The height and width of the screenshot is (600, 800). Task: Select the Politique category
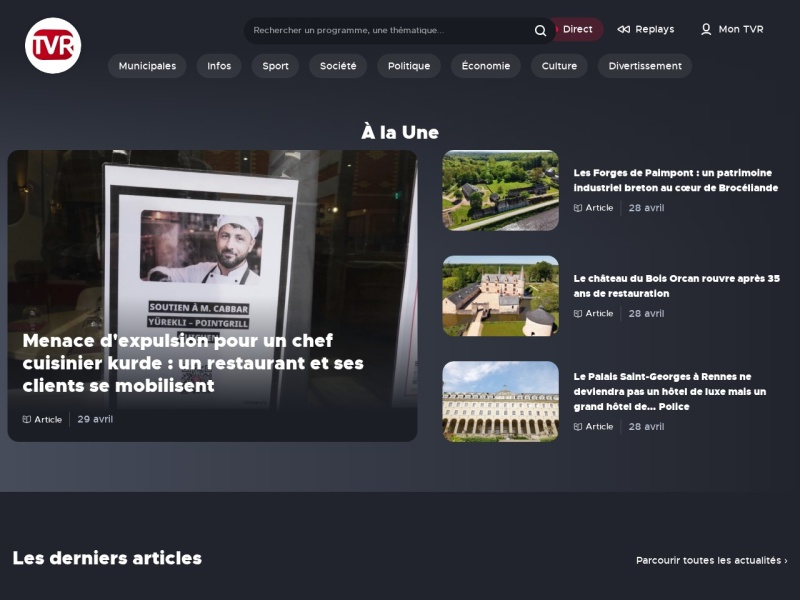(409, 66)
